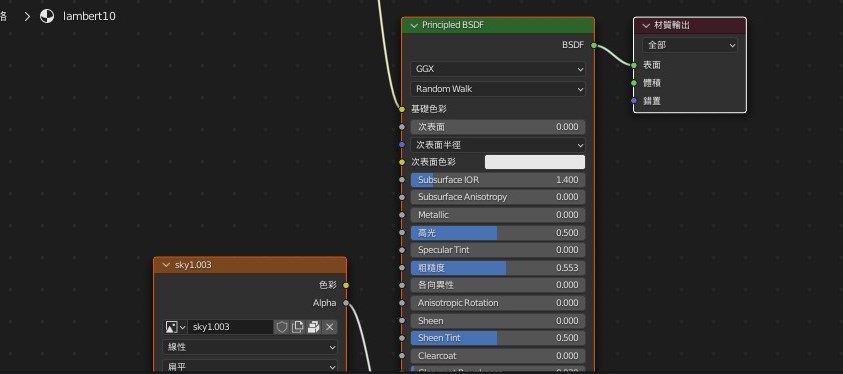Click the lambert10 material sphere icon

[x=47, y=16]
